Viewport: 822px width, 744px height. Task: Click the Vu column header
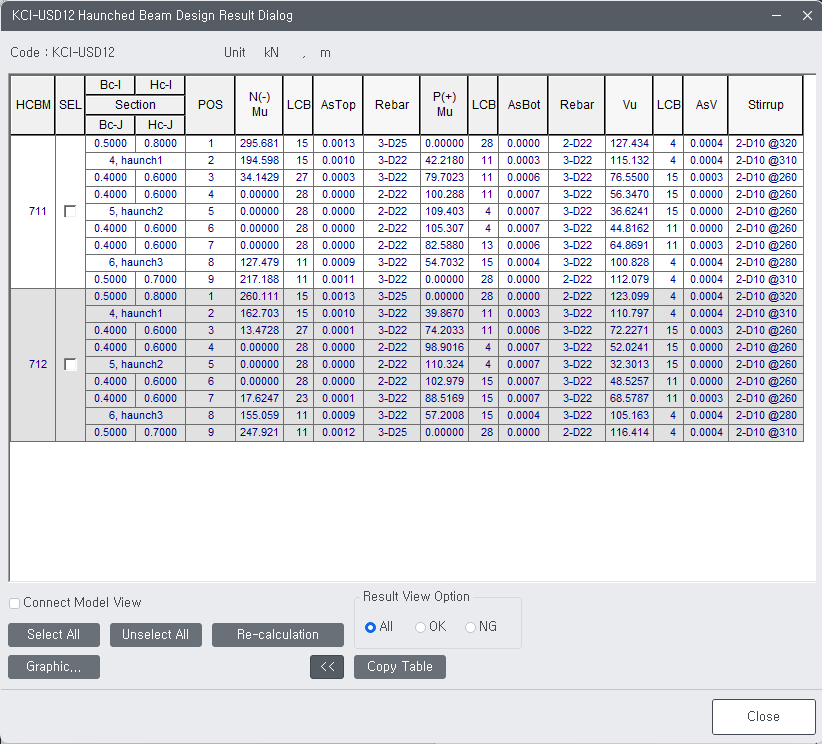click(x=629, y=105)
